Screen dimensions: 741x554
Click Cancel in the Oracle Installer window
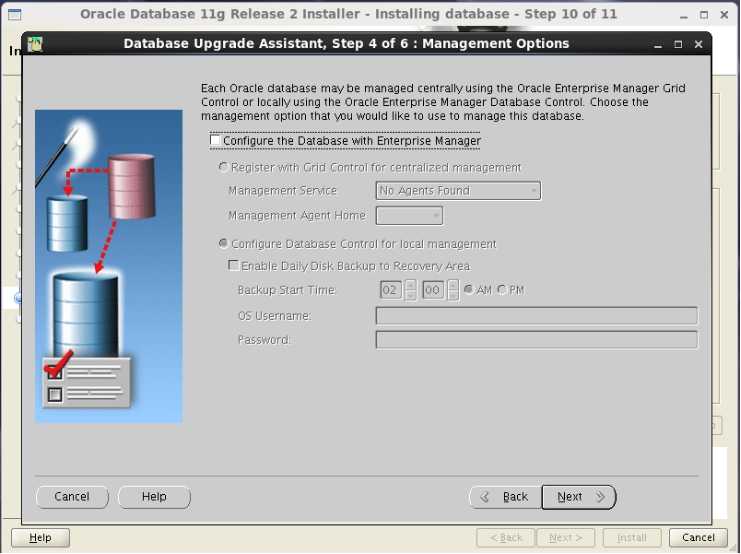pos(698,537)
